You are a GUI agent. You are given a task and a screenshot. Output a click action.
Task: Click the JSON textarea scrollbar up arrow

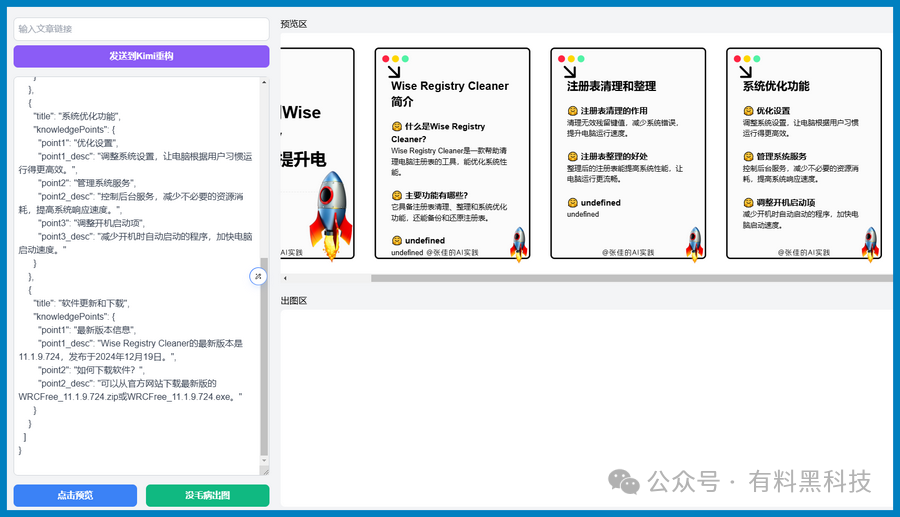point(264,83)
